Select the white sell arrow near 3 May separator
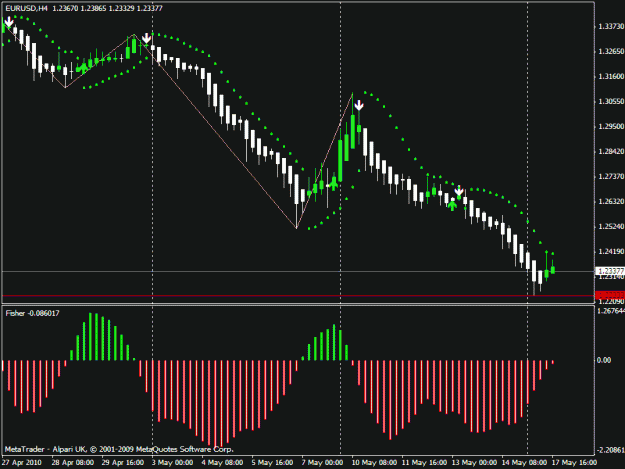Screen dimensions: 625x469 147,38
